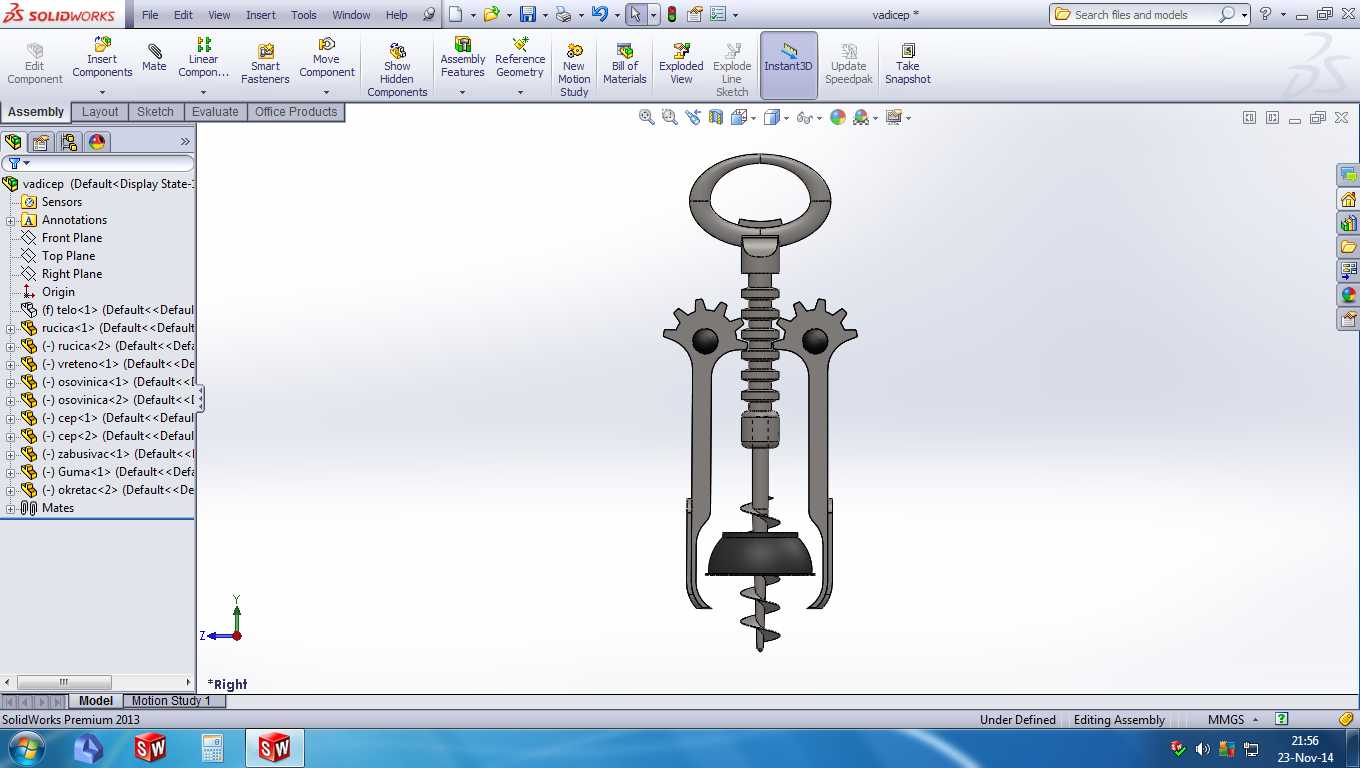
Task: Select Origin in feature tree
Action: coord(58,292)
